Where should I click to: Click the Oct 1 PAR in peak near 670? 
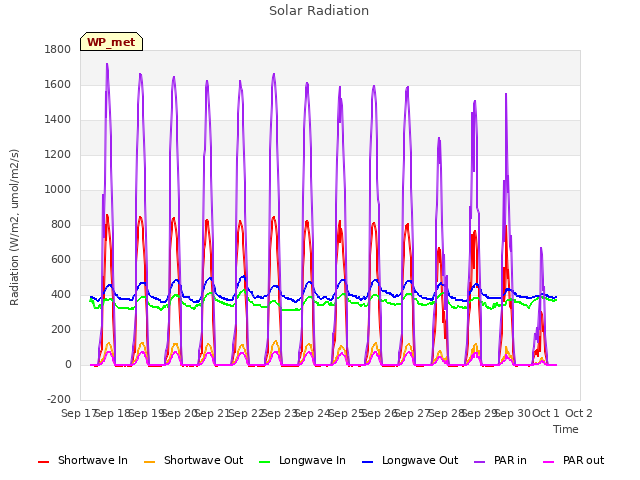pyautogui.click(x=541, y=249)
